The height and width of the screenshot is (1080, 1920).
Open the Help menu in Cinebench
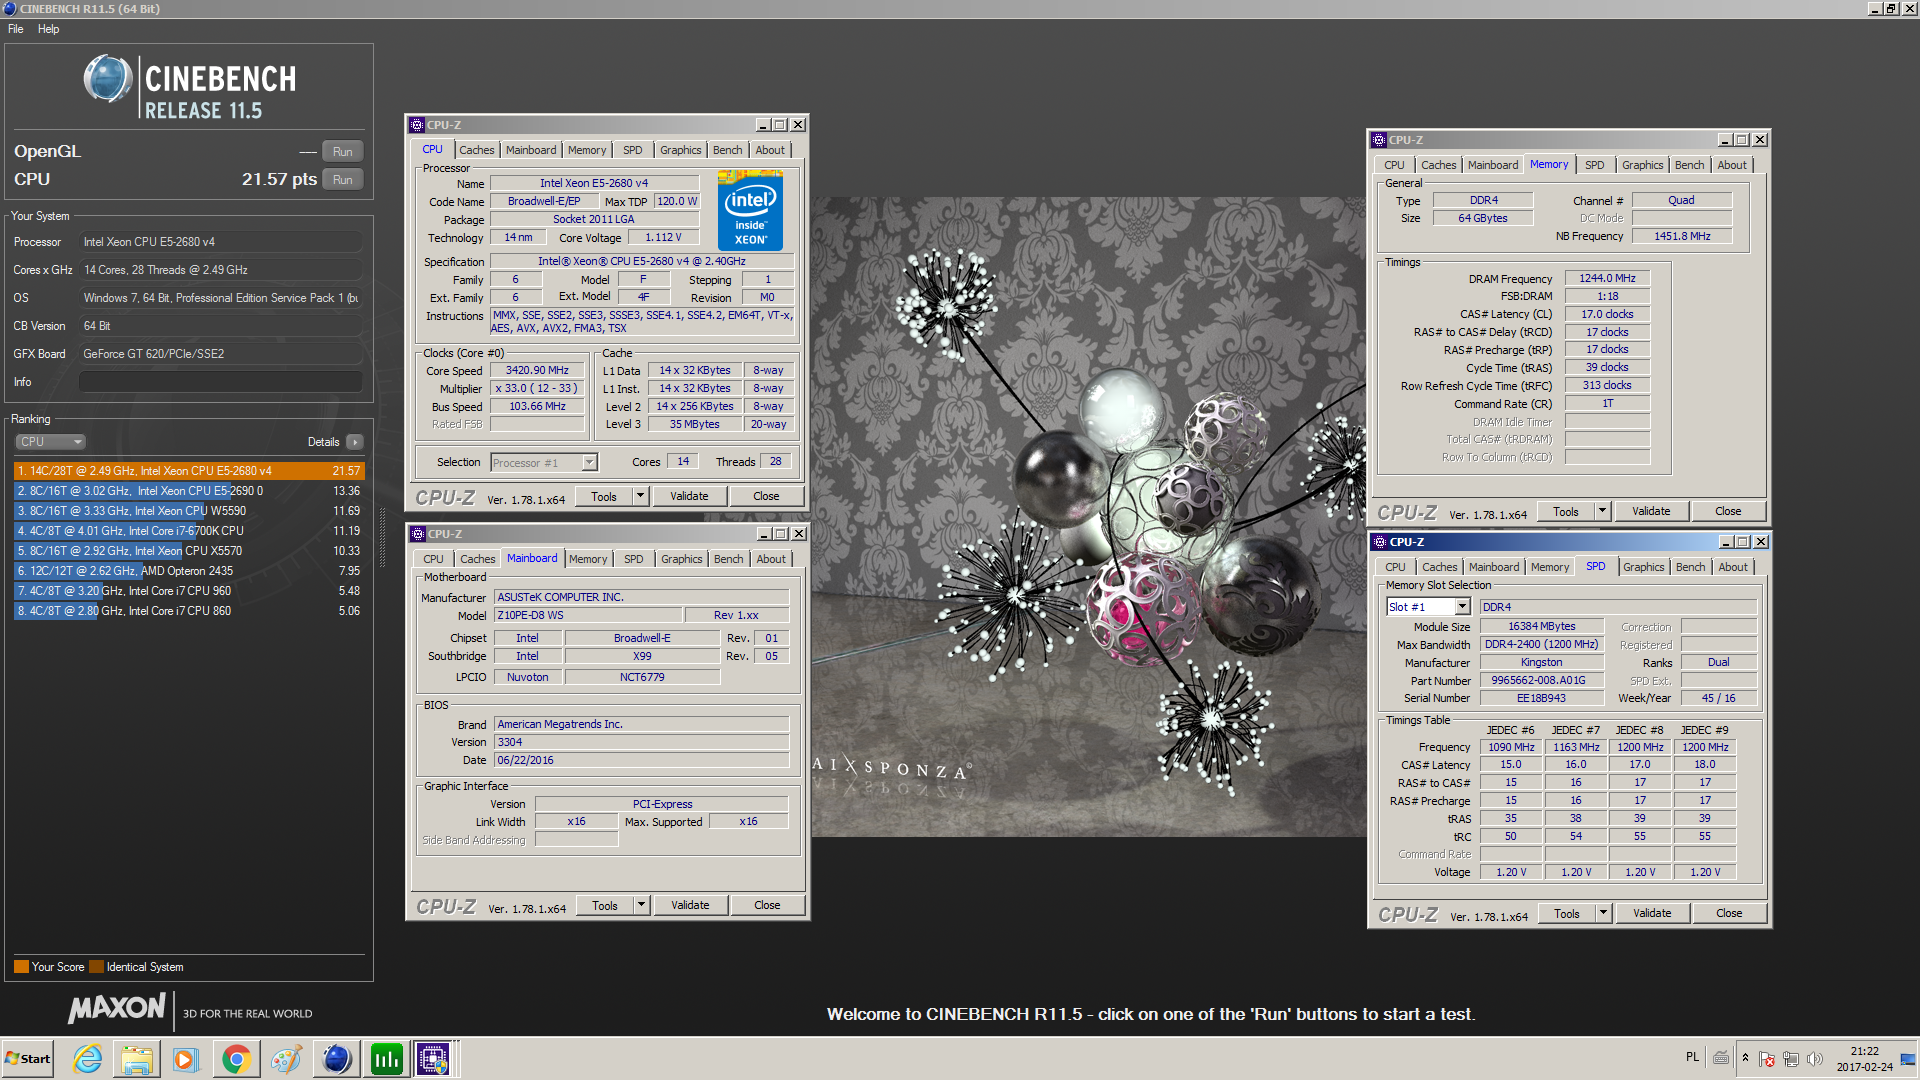(x=48, y=29)
